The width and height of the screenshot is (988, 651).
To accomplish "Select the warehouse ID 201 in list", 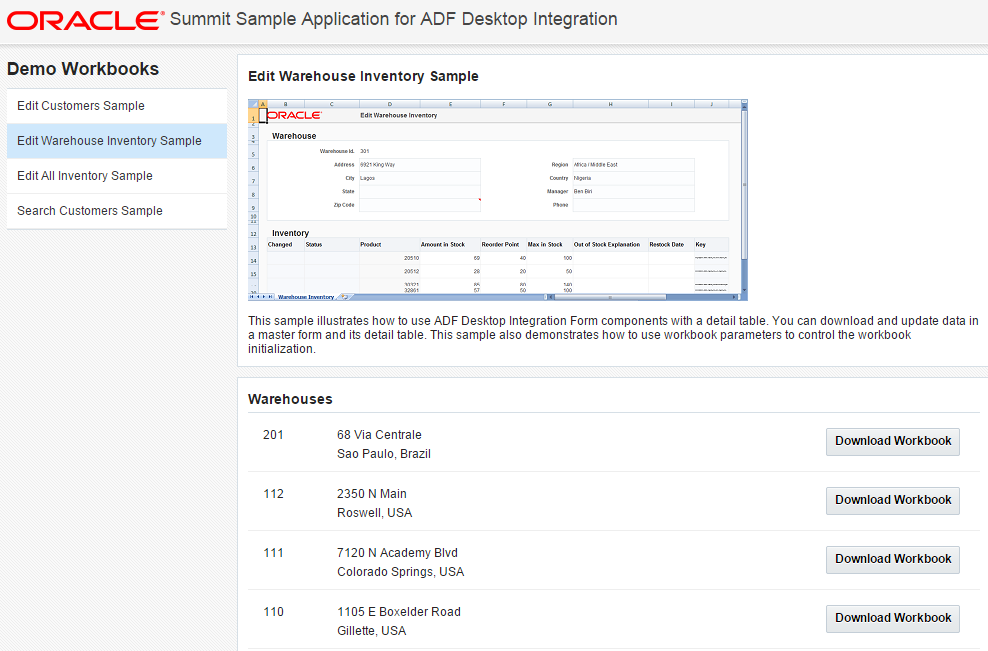I will tap(273, 435).
